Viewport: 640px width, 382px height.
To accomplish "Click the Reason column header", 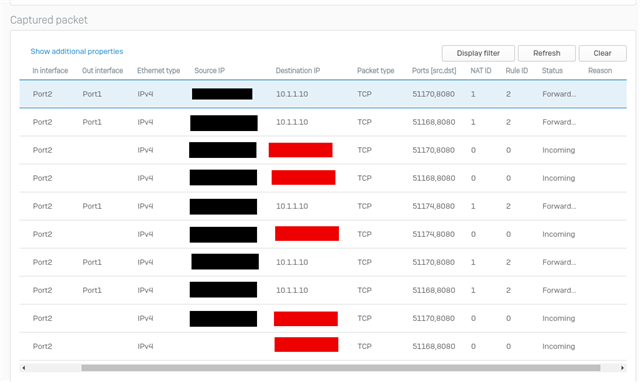I will coord(600,71).
